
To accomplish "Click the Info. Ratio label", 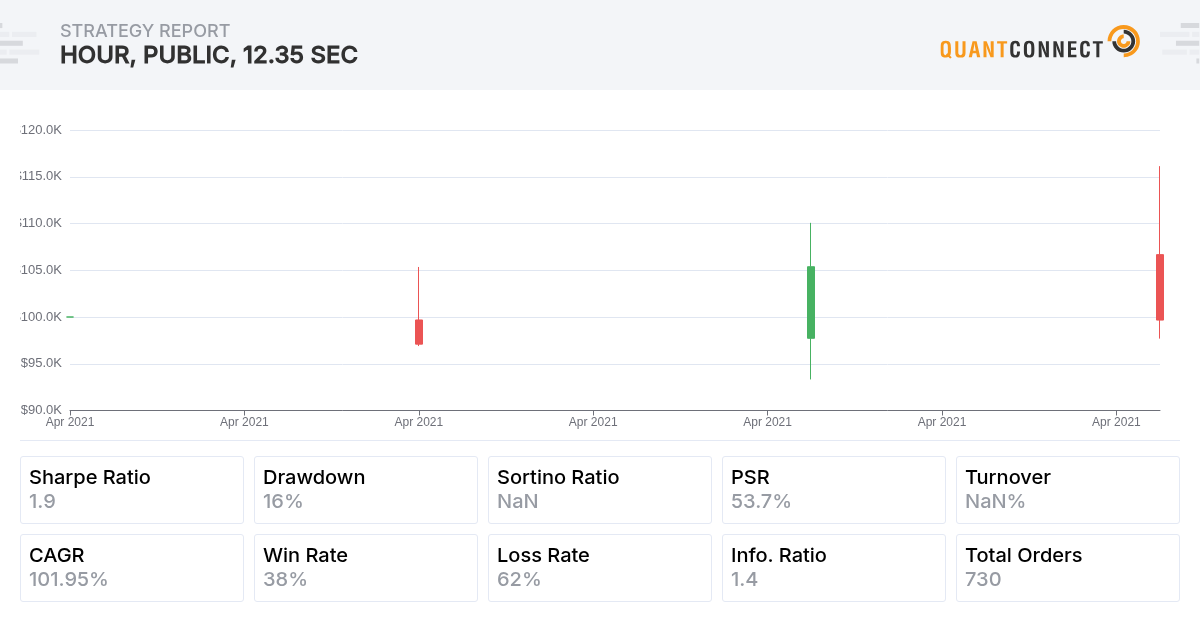I will pos(779,555).
